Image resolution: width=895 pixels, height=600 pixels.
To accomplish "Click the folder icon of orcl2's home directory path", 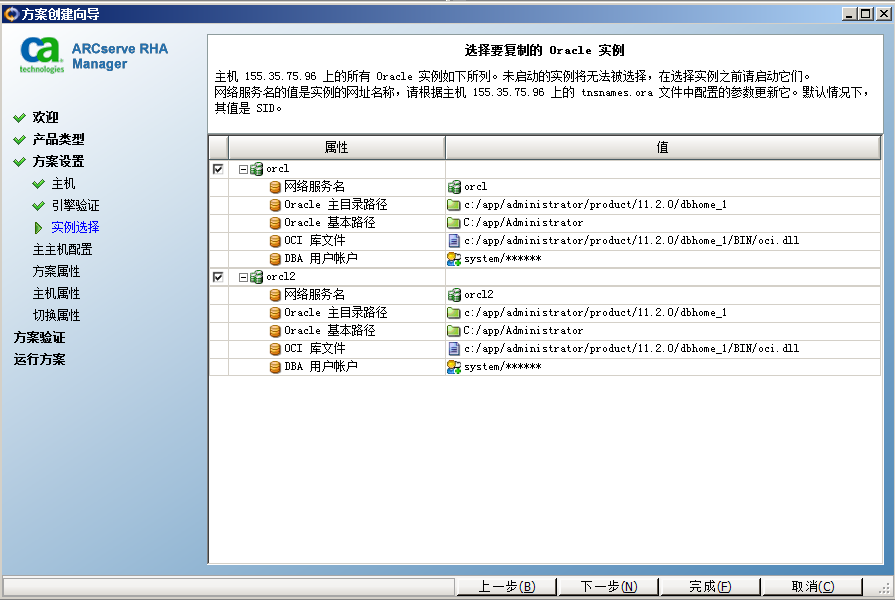I will (x=454, y=312).
